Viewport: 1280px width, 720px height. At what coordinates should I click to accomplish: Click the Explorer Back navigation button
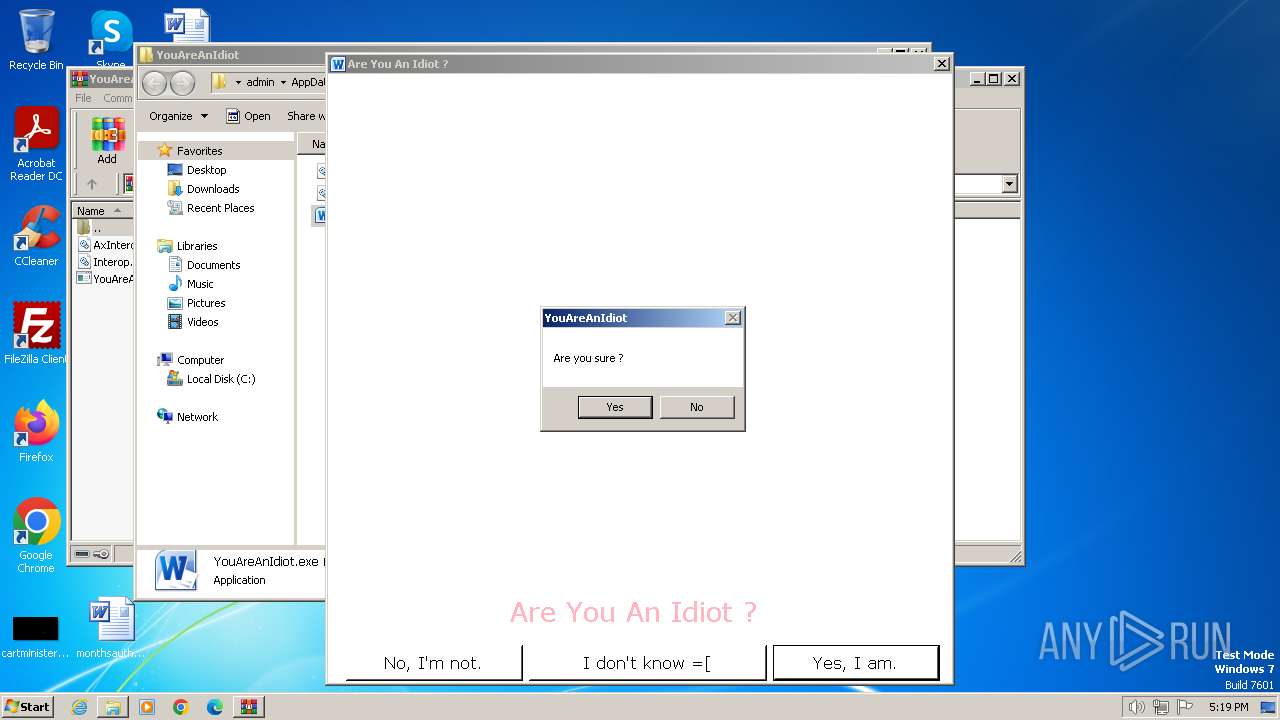[154, 83]
